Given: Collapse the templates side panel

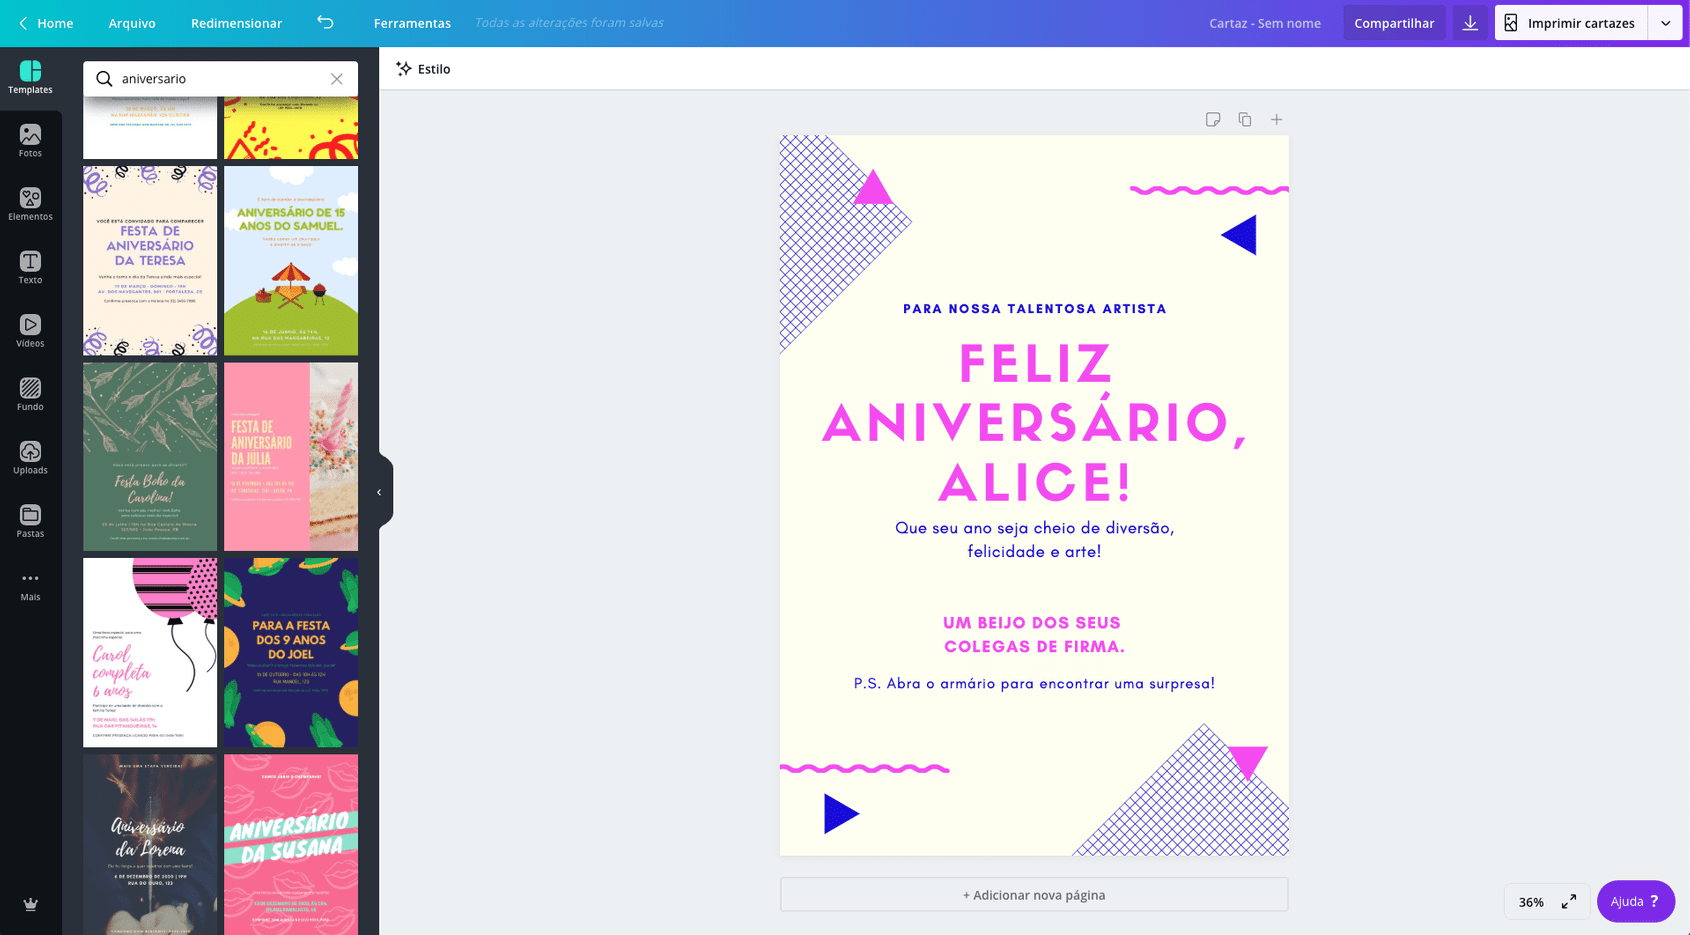Looking at the screenshot, I should tap(379, 492).
